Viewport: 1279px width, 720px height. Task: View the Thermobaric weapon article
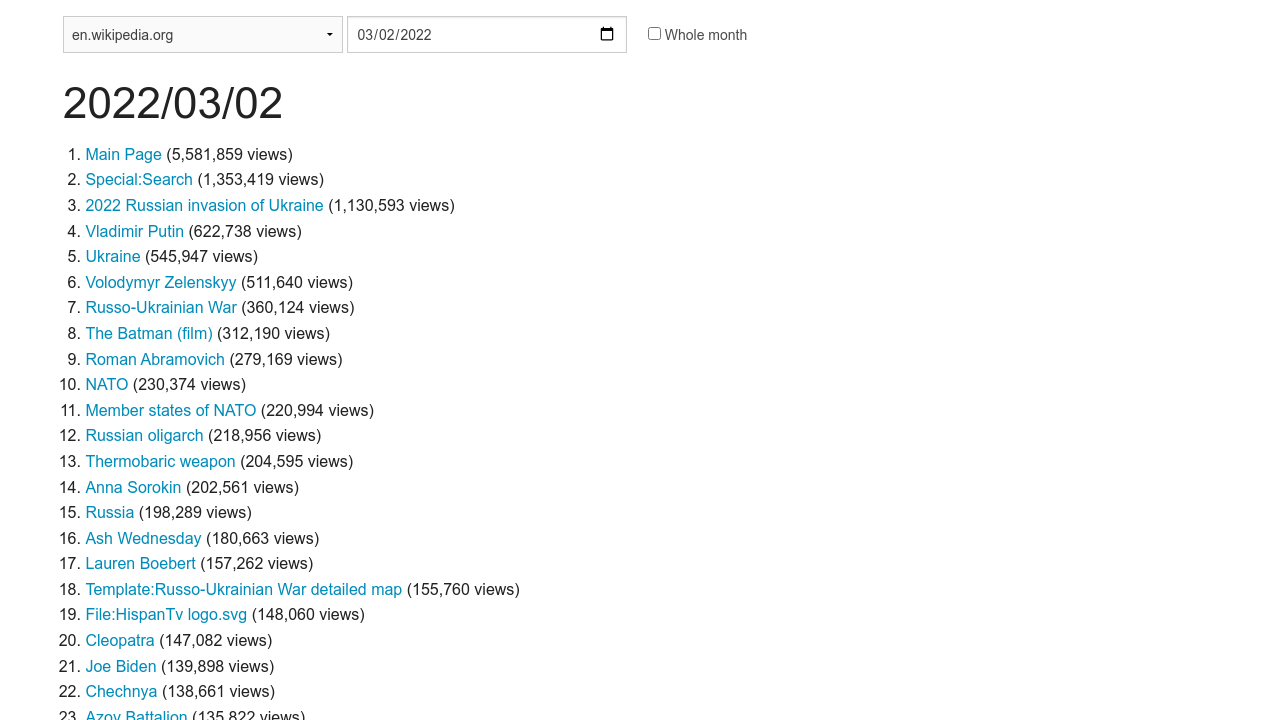click(x=160, y=461)
